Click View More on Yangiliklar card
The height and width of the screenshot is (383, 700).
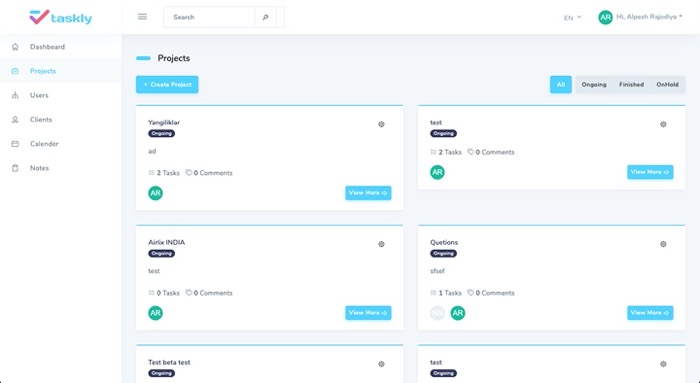point(368,193)
